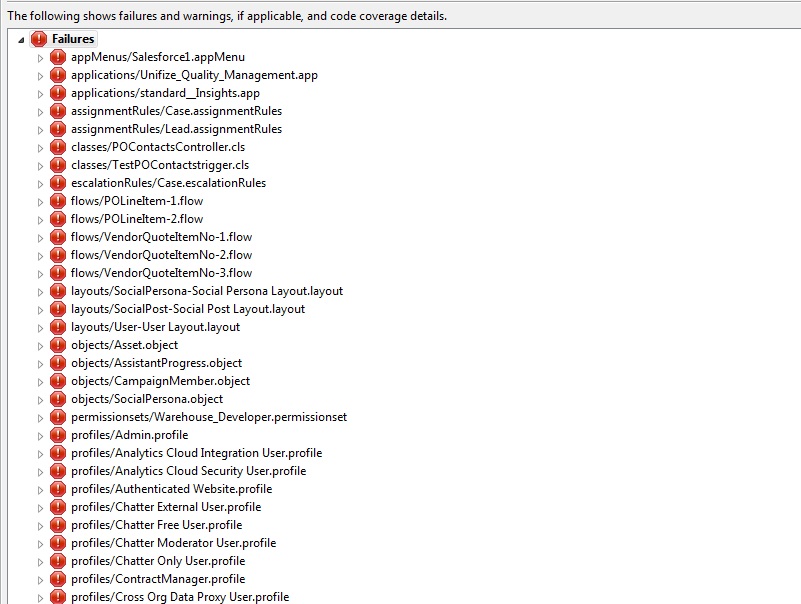Select objects/CampaignMember.object row text
801x604 pixels.
click(160, 381)
